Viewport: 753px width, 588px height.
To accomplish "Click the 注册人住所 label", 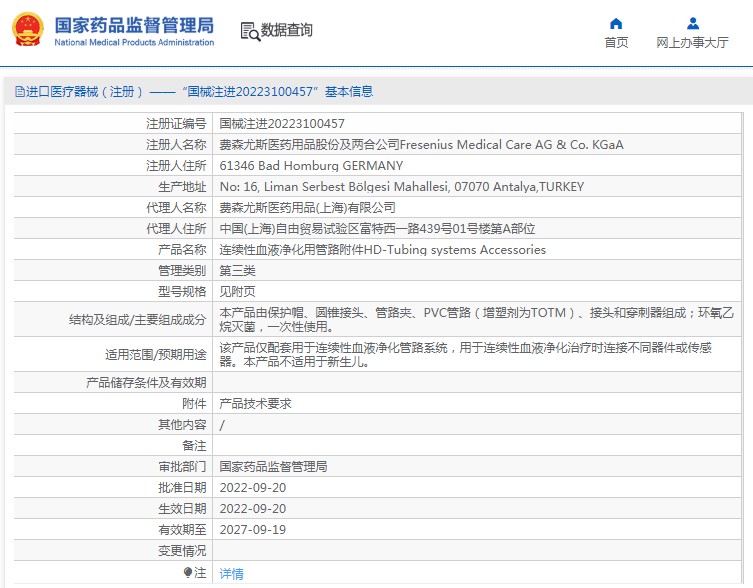I will coord(176,166).
